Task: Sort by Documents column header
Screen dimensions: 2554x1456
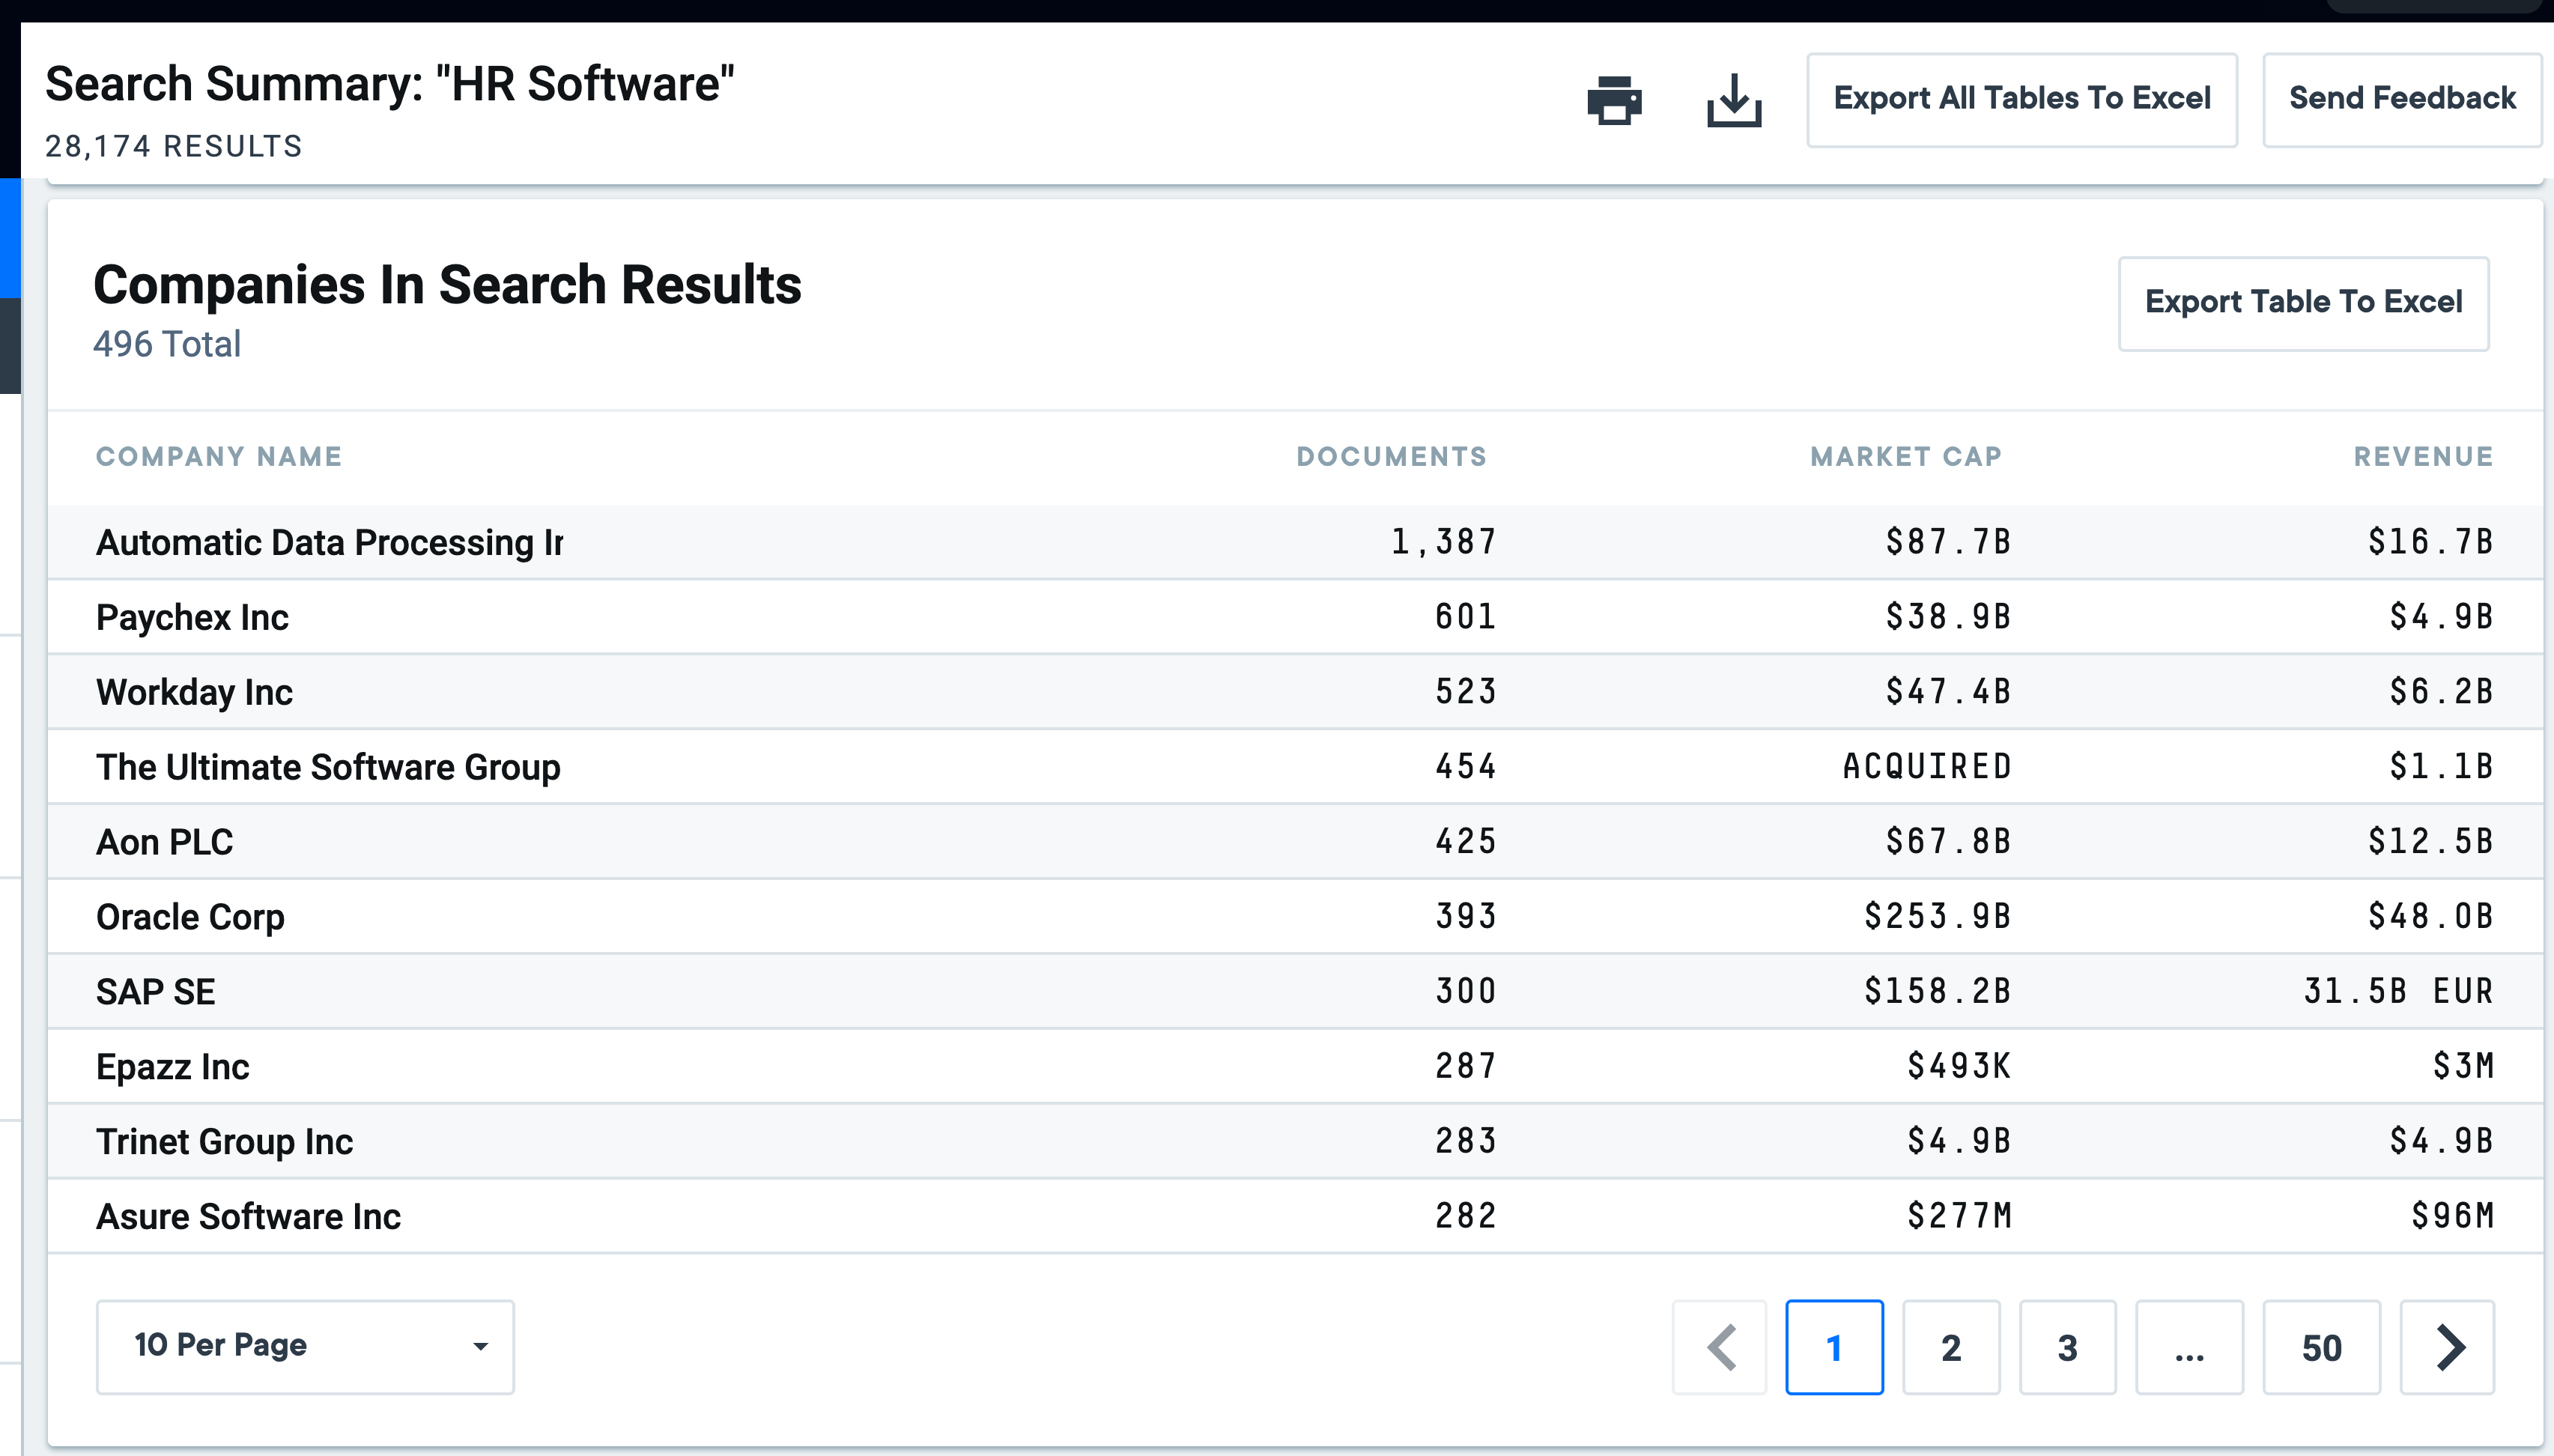Action: 1391,457
